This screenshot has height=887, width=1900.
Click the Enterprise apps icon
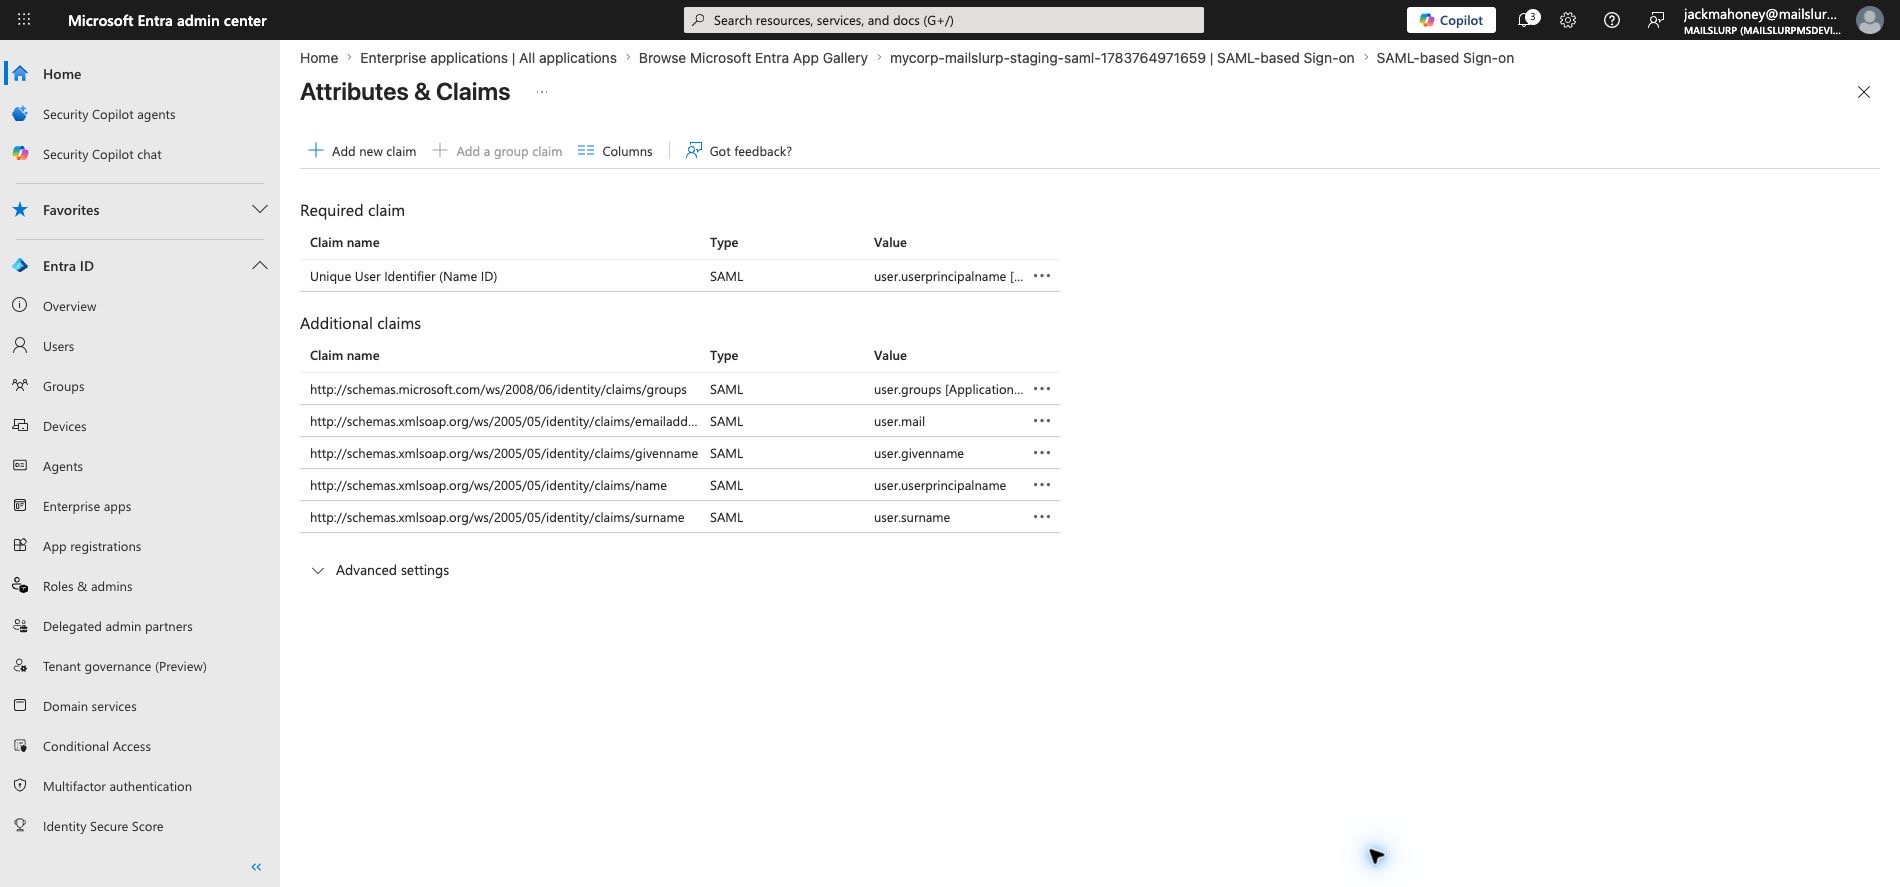click(20, 506)
